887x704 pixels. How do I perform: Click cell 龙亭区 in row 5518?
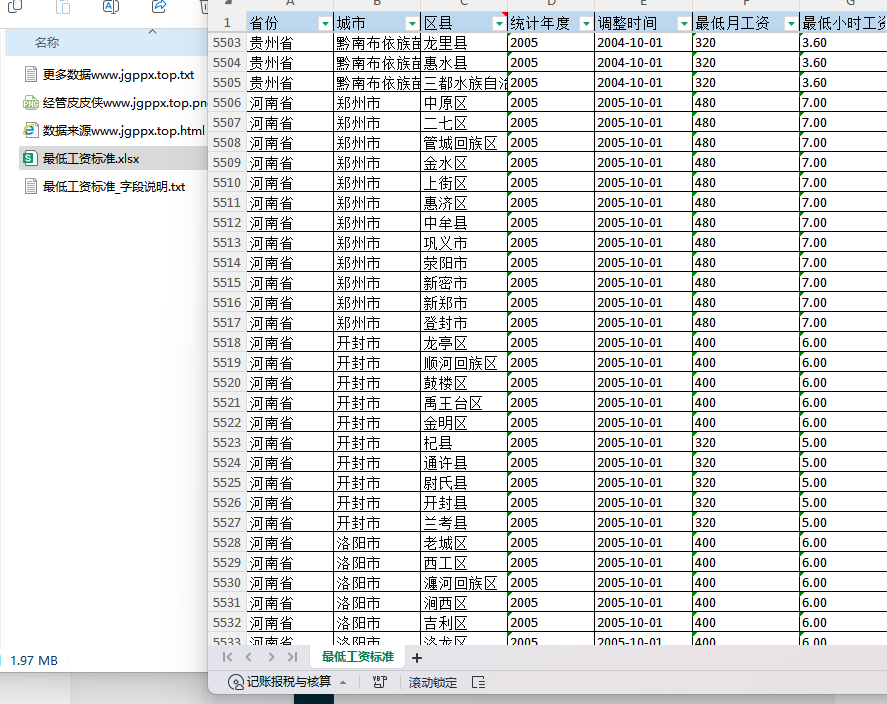click(464, 343)
